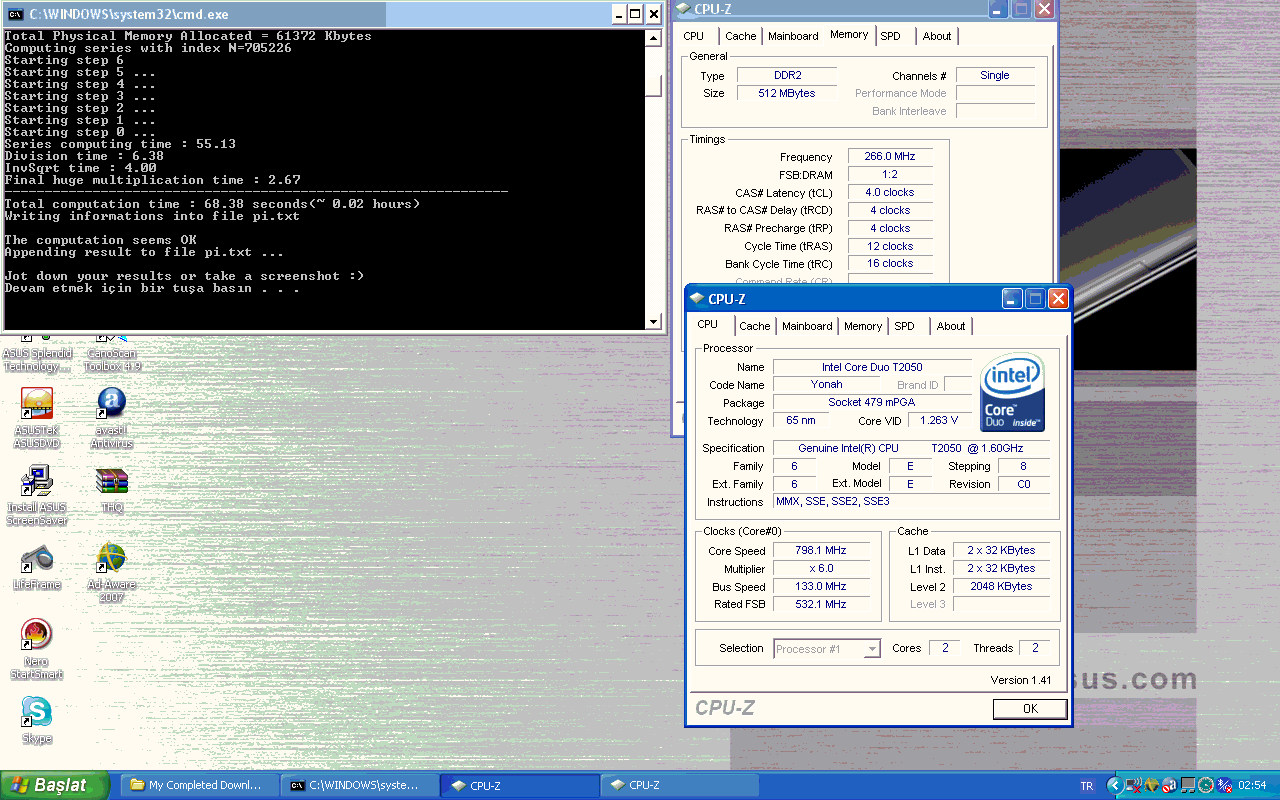Screen dimensions: 1280x800
Task: Click the Rated FSB value 532.1 MHz
Action: pos(821,604)
